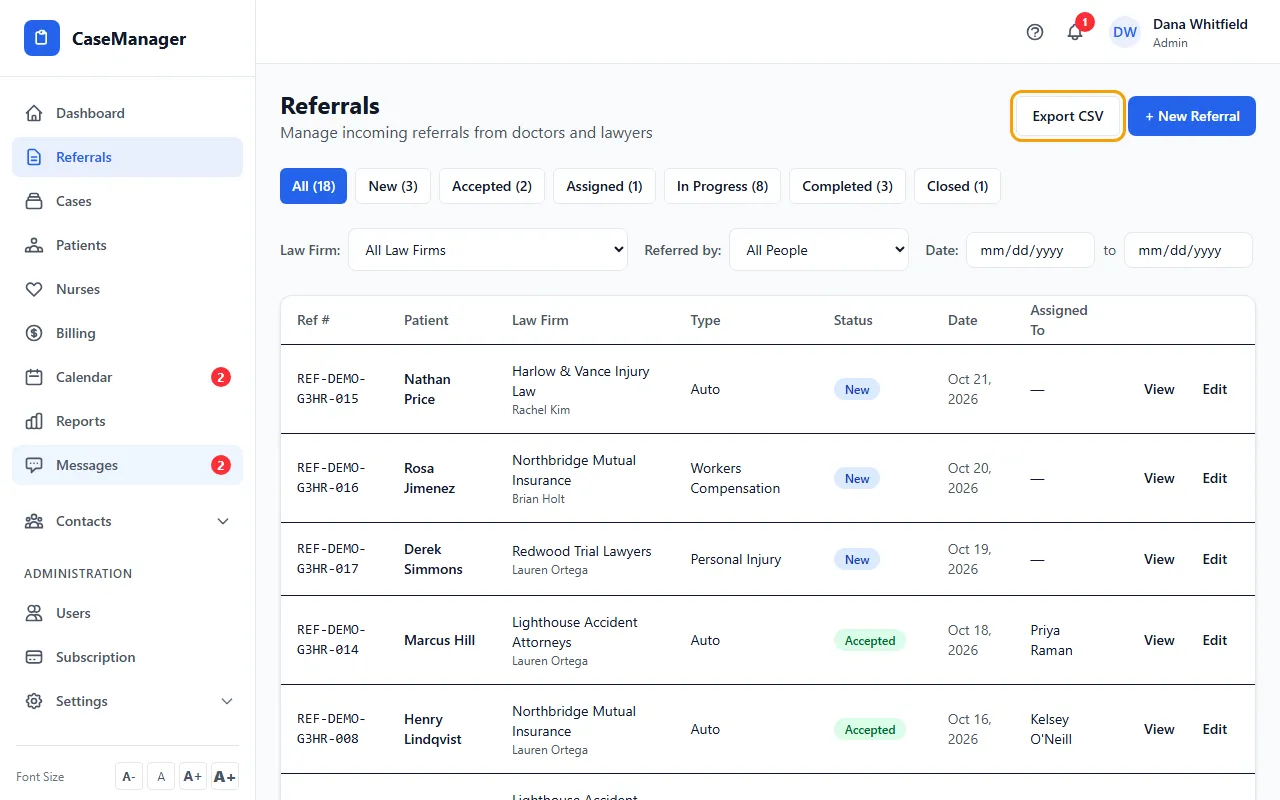Click the Contacts people icon
1280x800 pixels.
(x=34, y=521)
